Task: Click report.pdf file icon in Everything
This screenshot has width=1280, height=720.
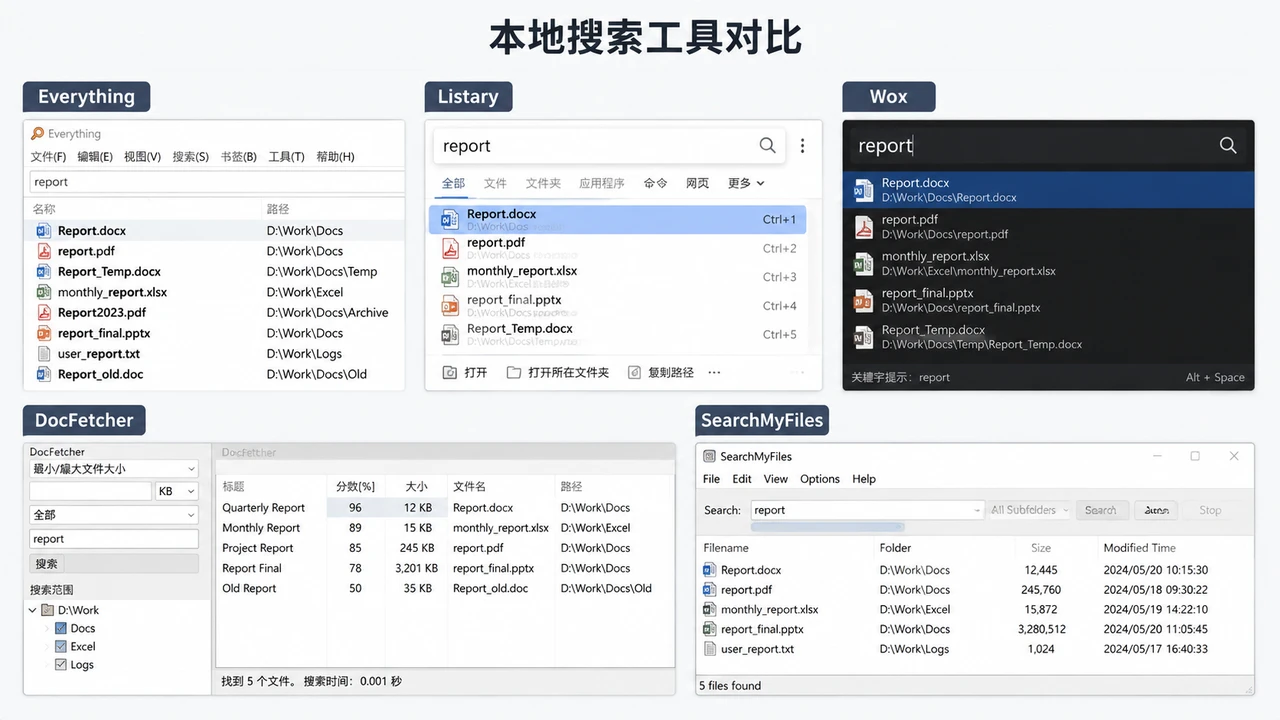Action: [43, 251]
